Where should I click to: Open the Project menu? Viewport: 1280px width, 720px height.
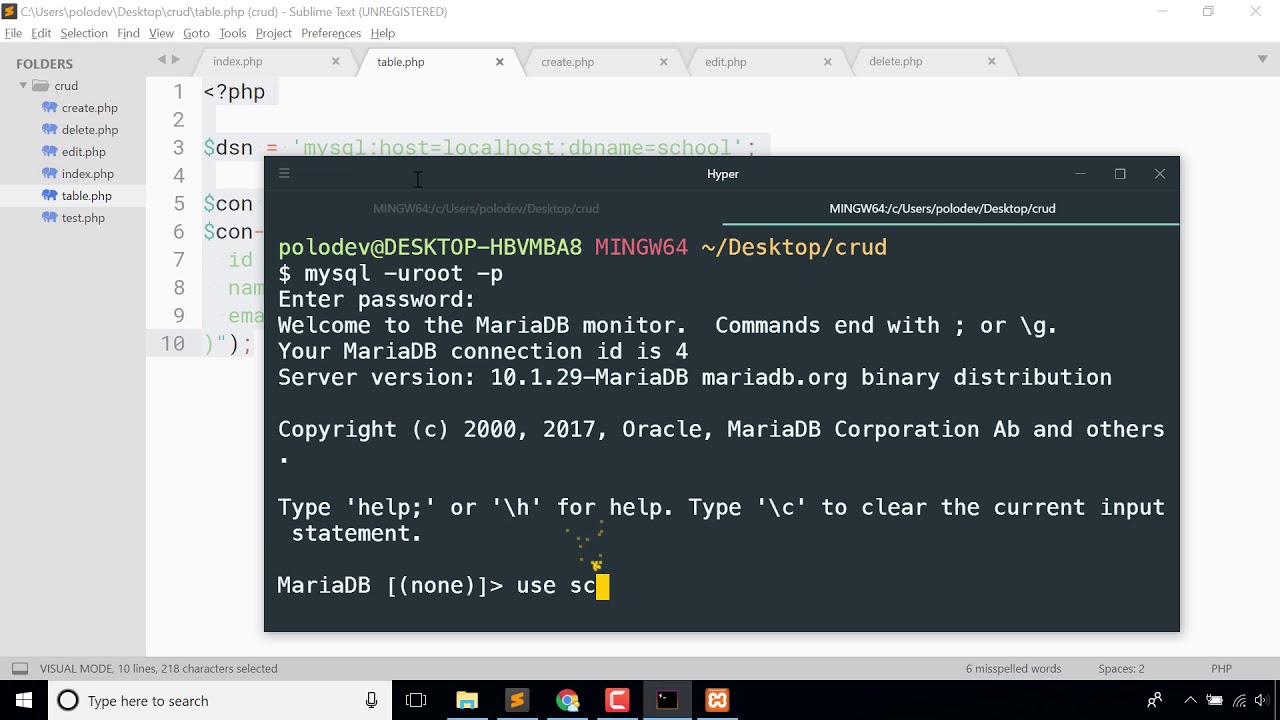273,33
